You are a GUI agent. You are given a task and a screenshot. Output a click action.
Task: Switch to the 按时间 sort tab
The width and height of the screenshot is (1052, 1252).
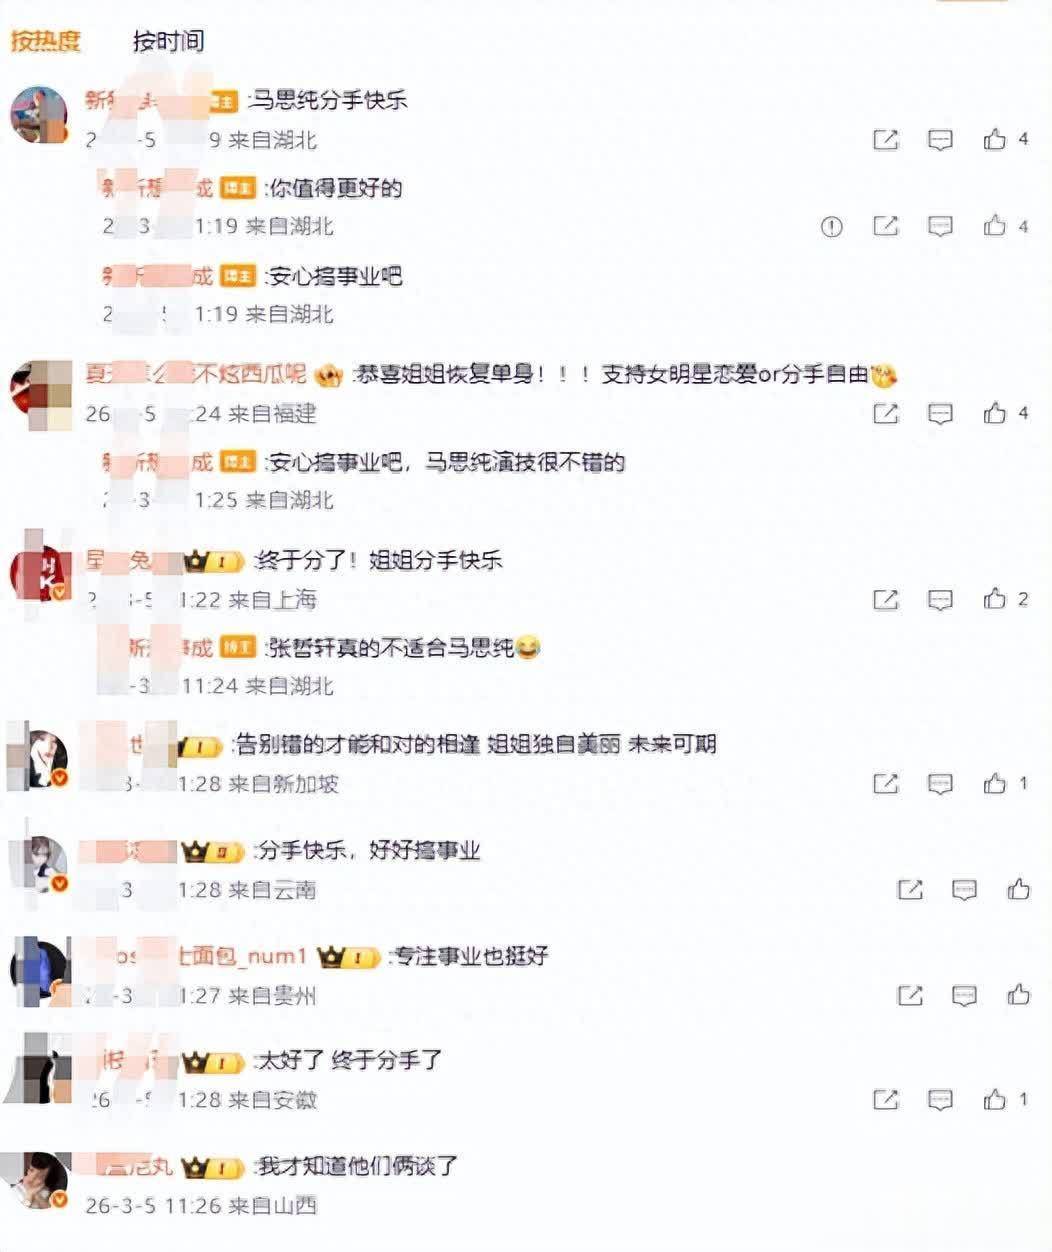(168, 41)
